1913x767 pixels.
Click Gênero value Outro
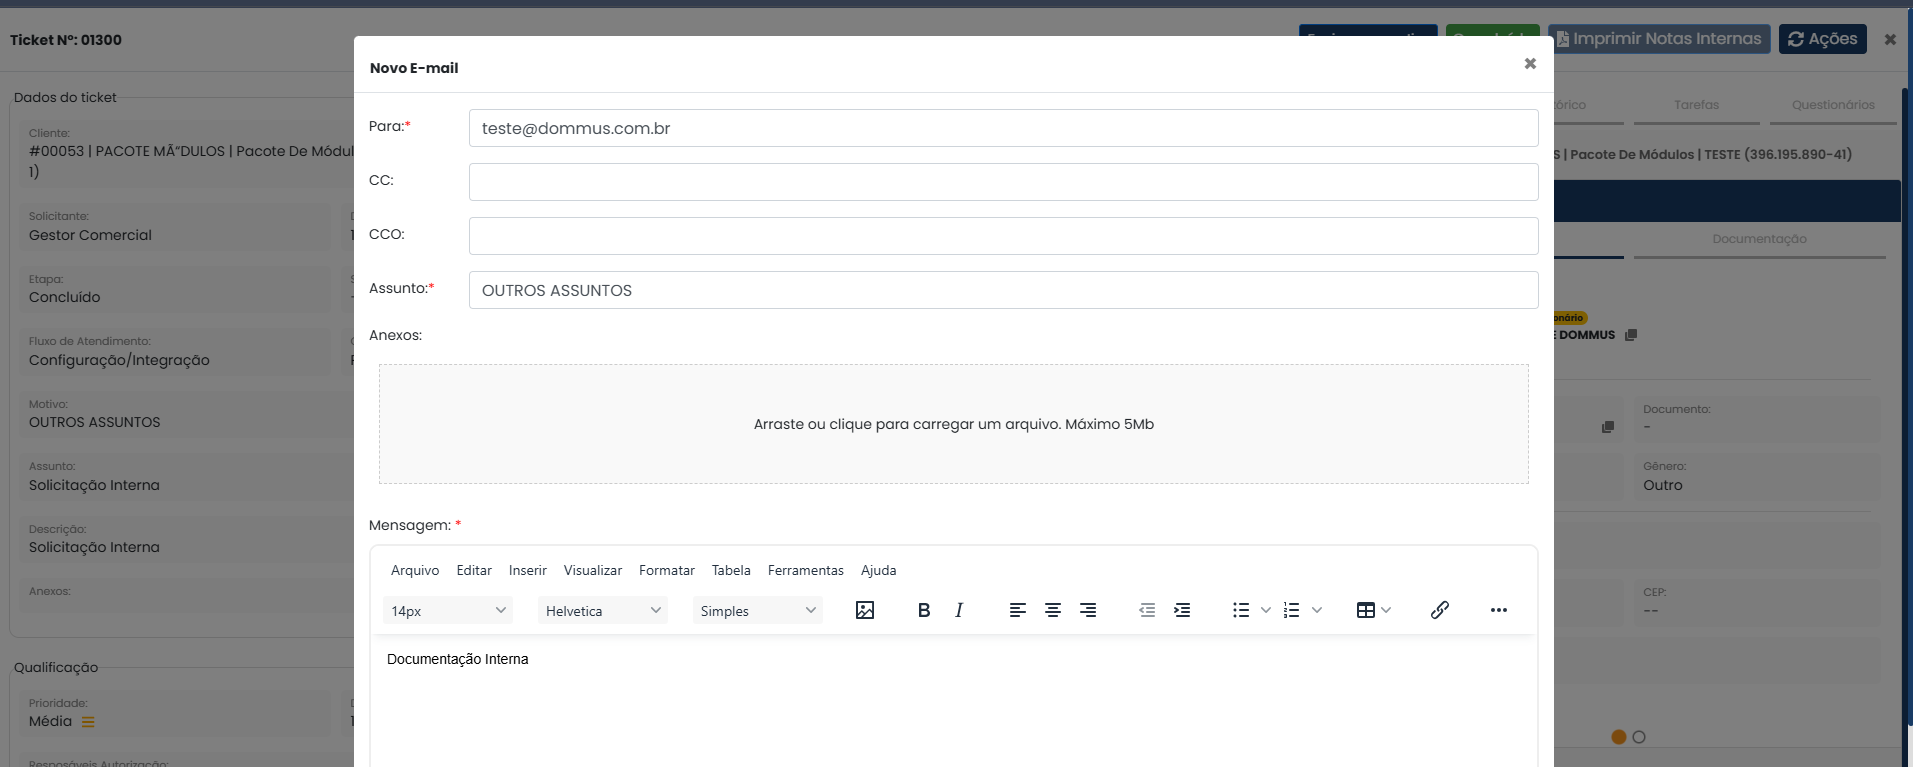click(x=1663, y=485)
